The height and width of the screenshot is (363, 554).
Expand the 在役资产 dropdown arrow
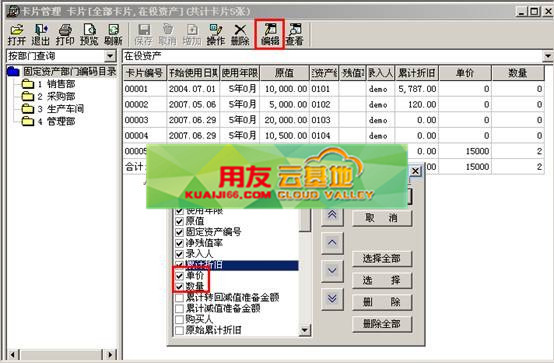coord(548,56)
